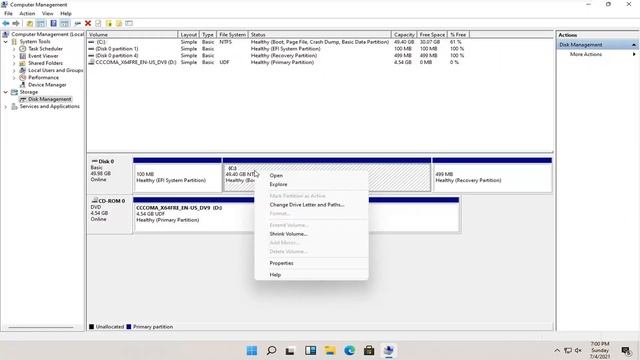Open Device Manager from the tree
Image resolution: width=640 pixels, height=360 pixels.
pyautogui.click(x=47, y=85)
